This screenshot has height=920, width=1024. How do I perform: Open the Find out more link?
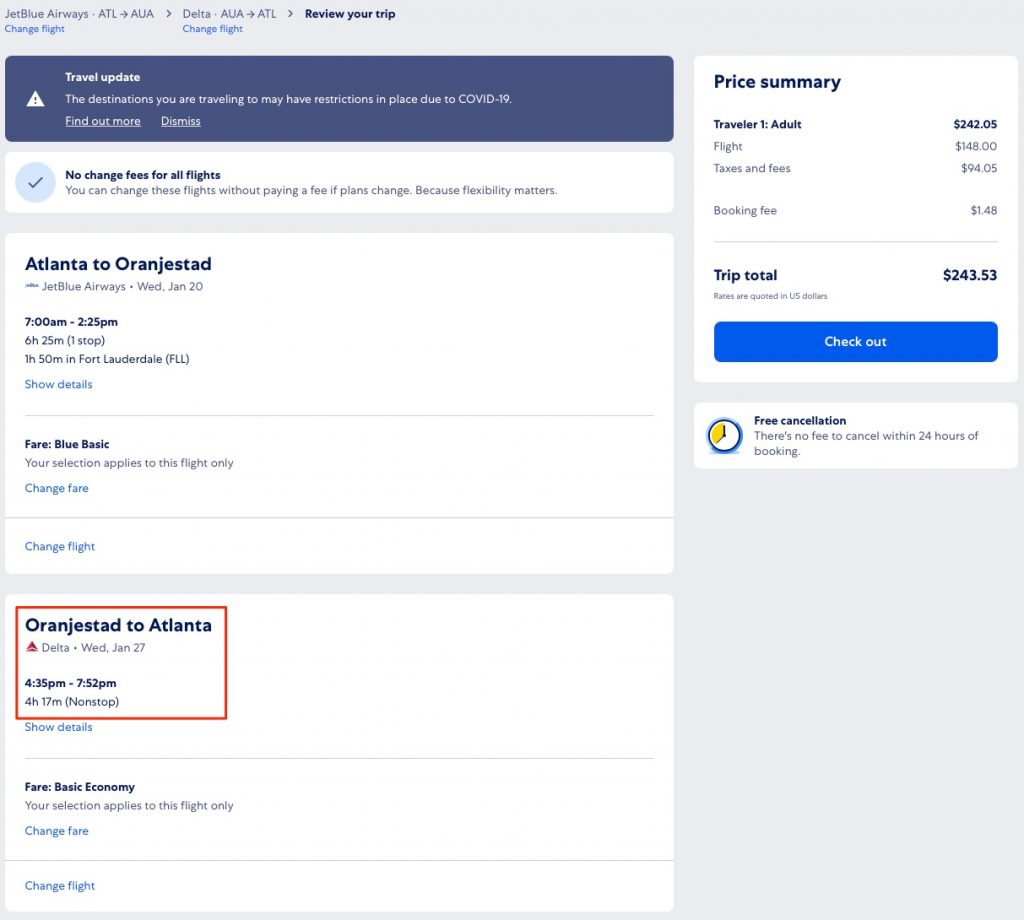click(x=103, y=121)
